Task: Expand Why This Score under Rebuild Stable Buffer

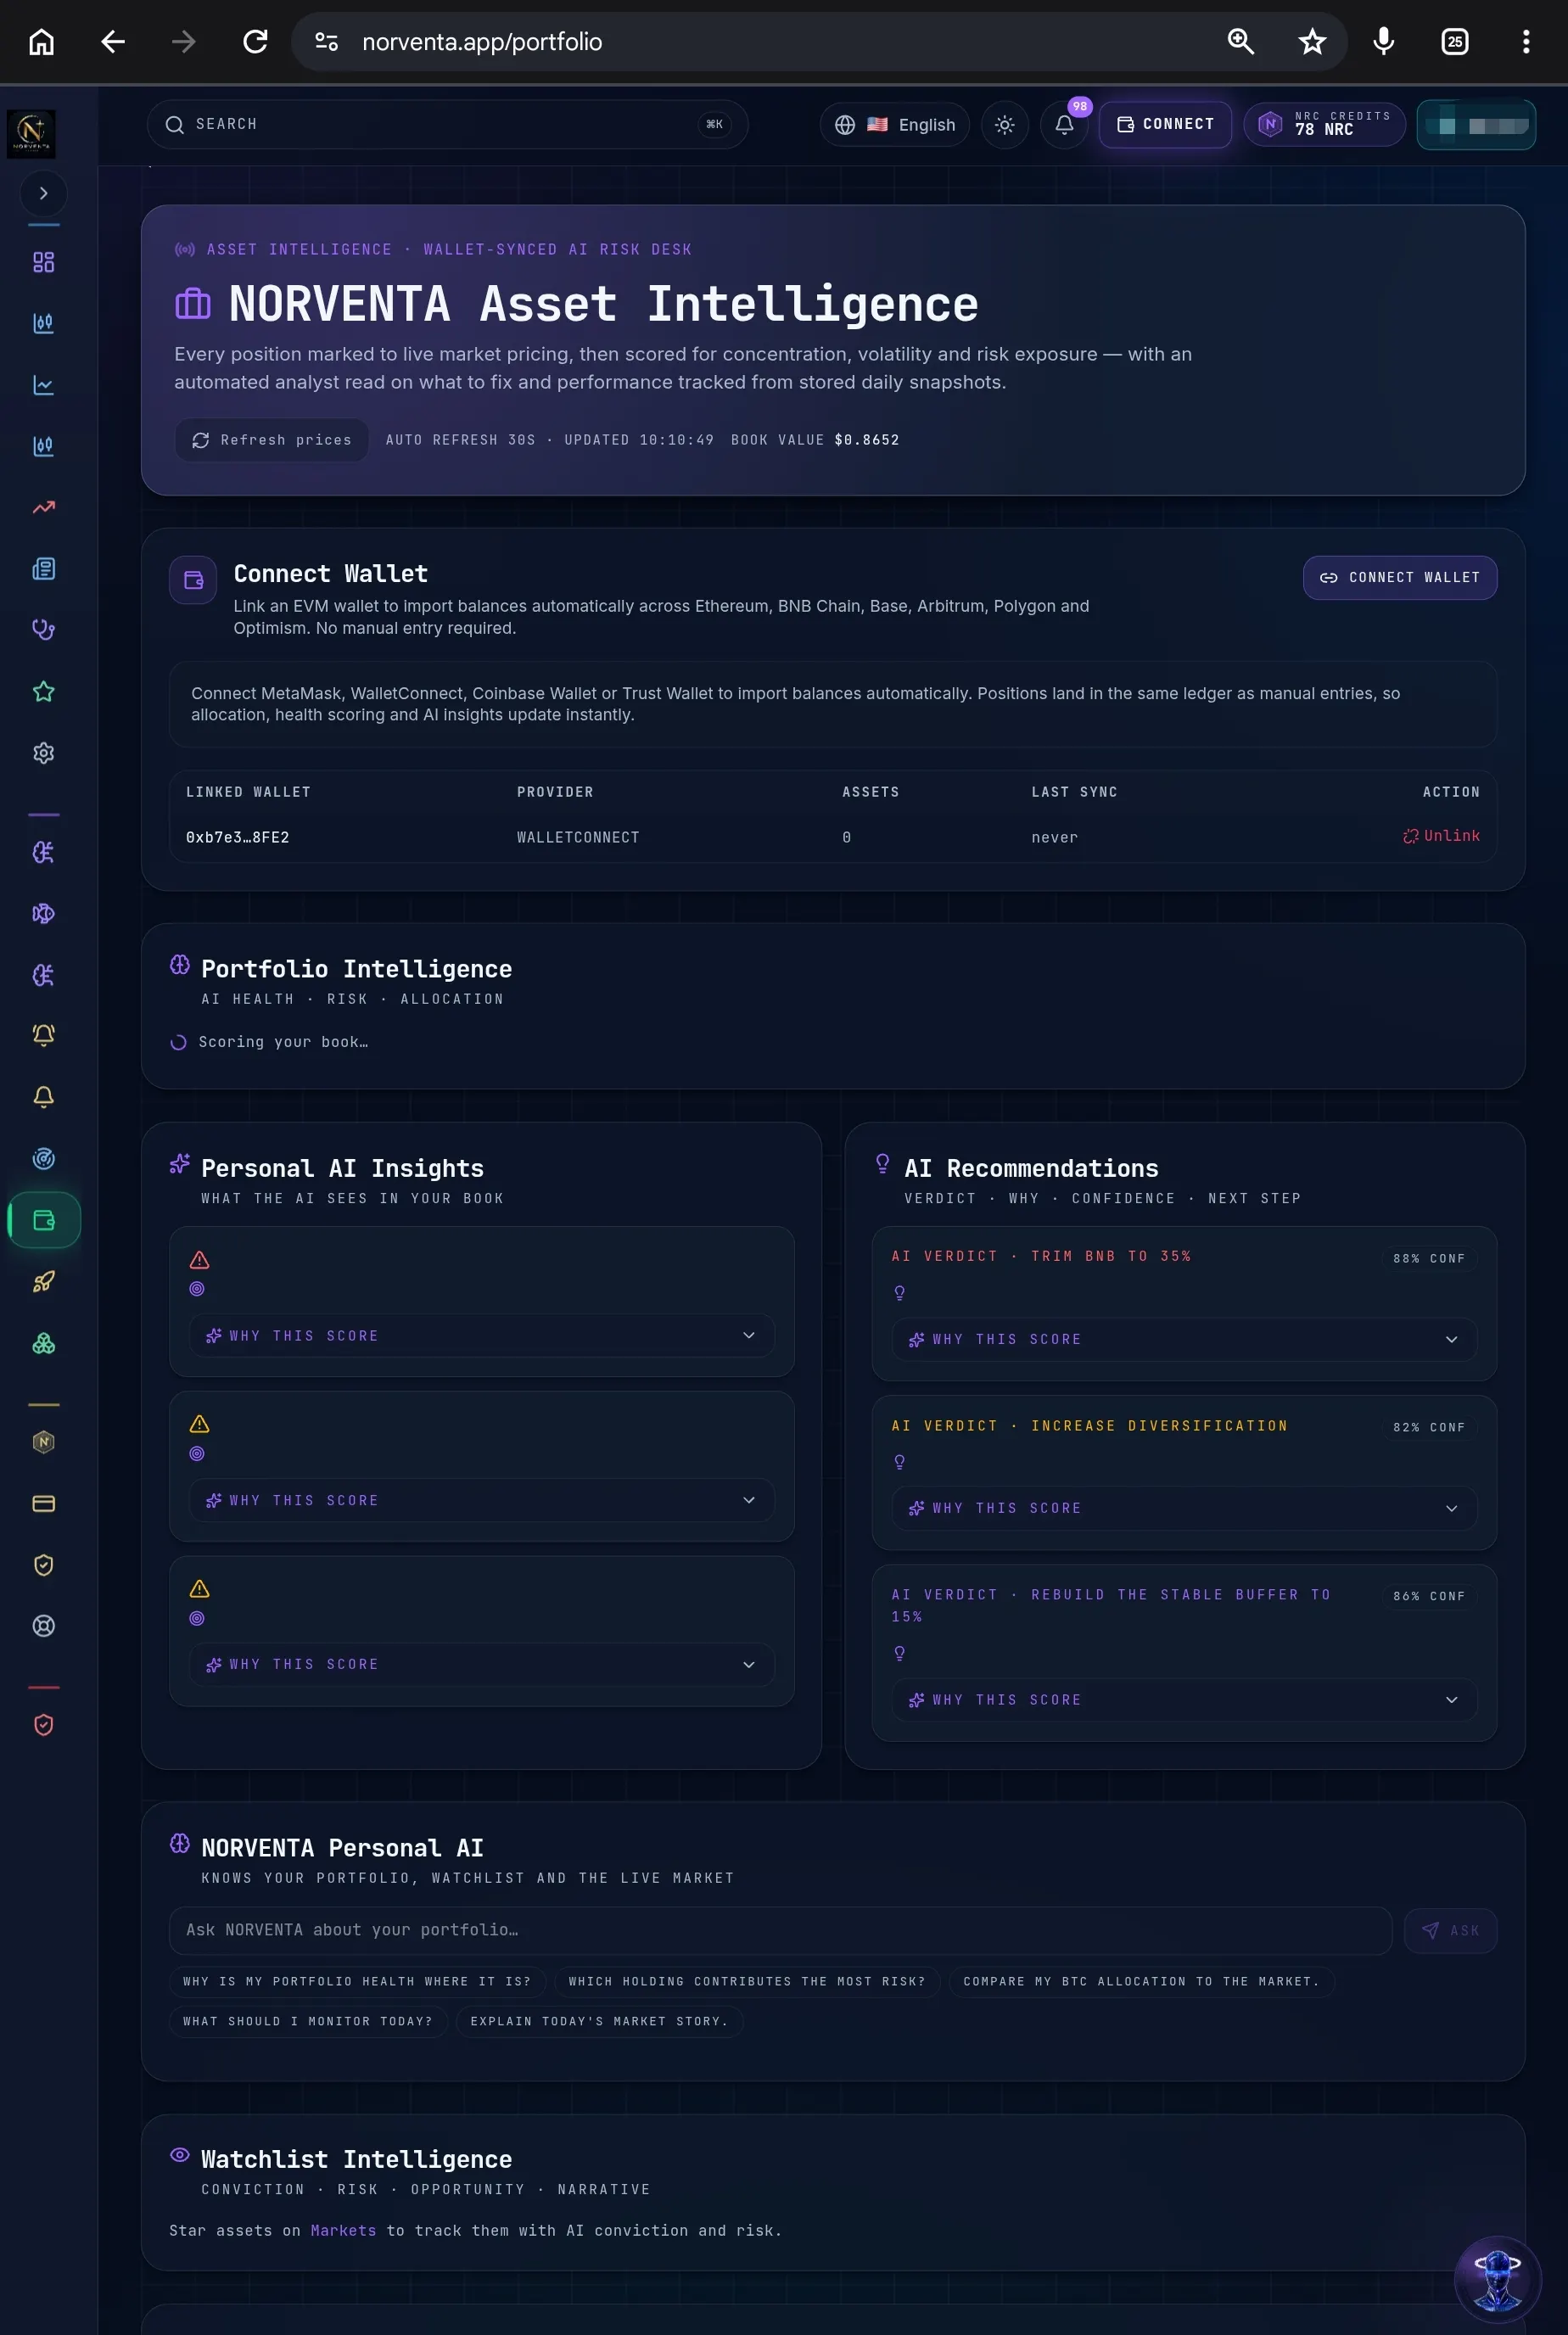Action: (x=1184, y=1700)
